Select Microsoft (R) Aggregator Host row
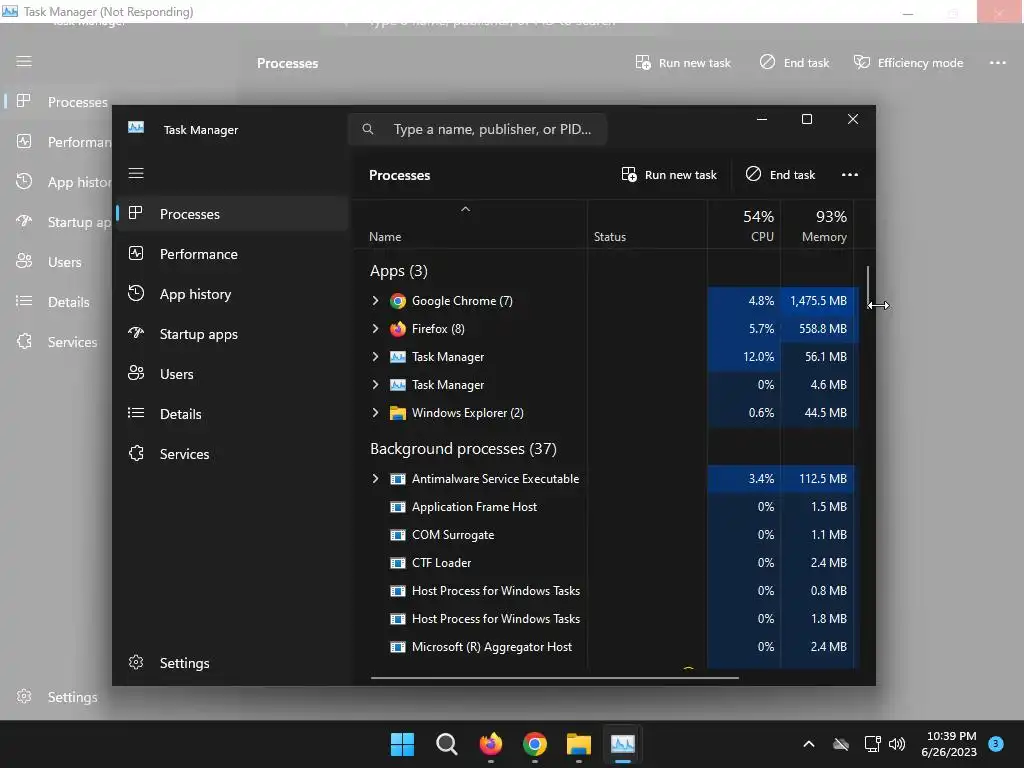Screen dimensions: 1024x768 (605, 647)
